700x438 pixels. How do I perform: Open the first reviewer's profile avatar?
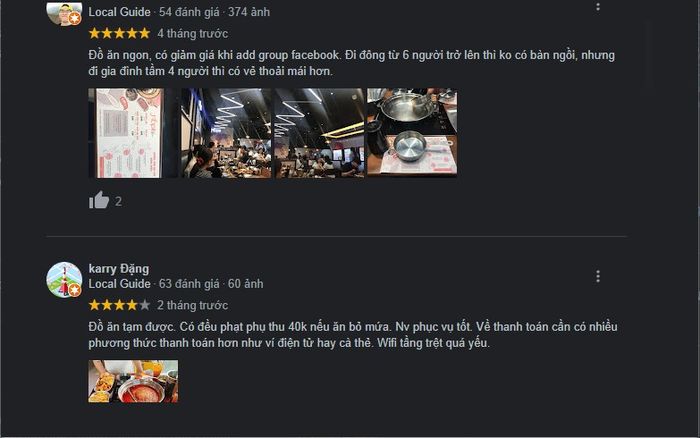click(x=64, y=13)
